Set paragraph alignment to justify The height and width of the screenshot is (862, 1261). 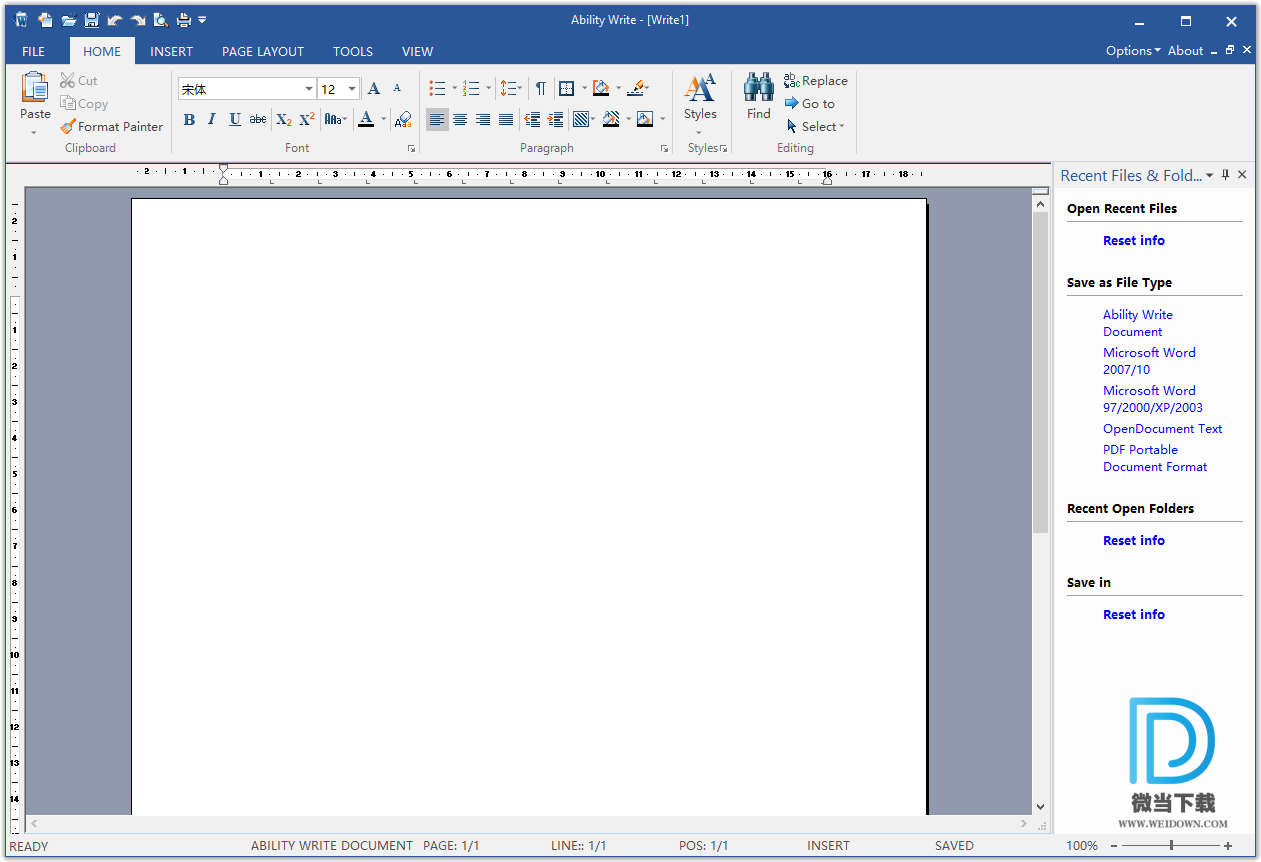click(506, 120)
